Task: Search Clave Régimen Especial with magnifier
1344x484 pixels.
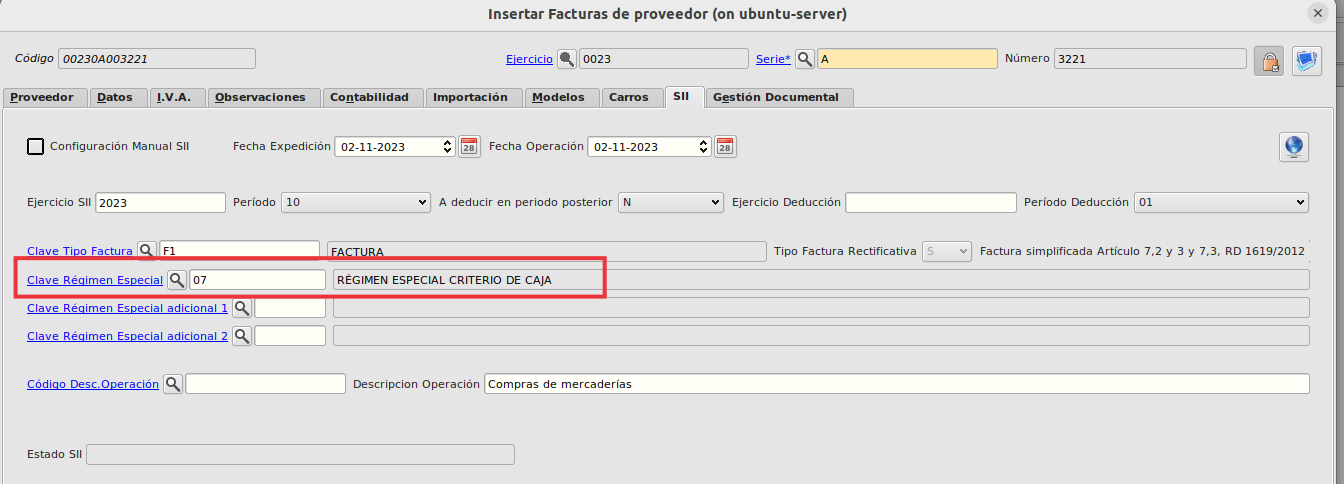Action: pos(176,280)
